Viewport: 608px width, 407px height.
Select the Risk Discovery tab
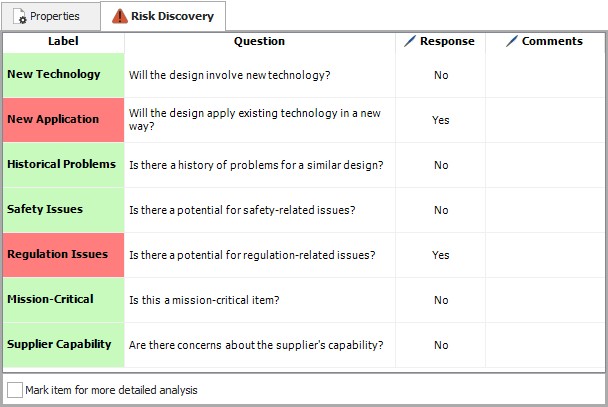pyautogui.click(x=163, y=16)
